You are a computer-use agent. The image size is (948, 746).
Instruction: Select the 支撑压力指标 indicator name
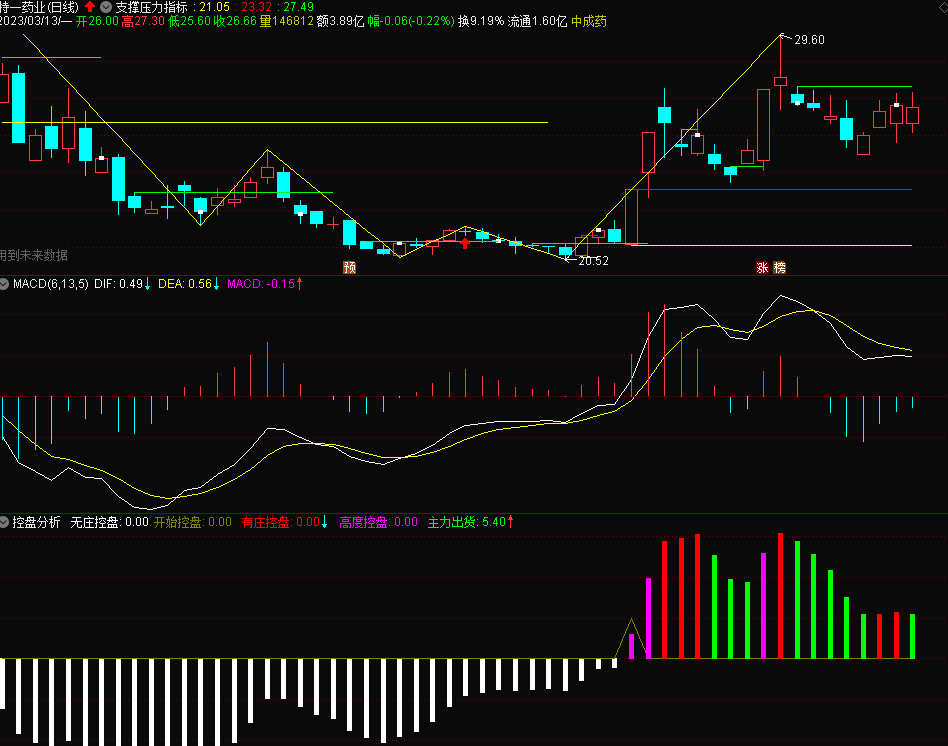point(151,7)
